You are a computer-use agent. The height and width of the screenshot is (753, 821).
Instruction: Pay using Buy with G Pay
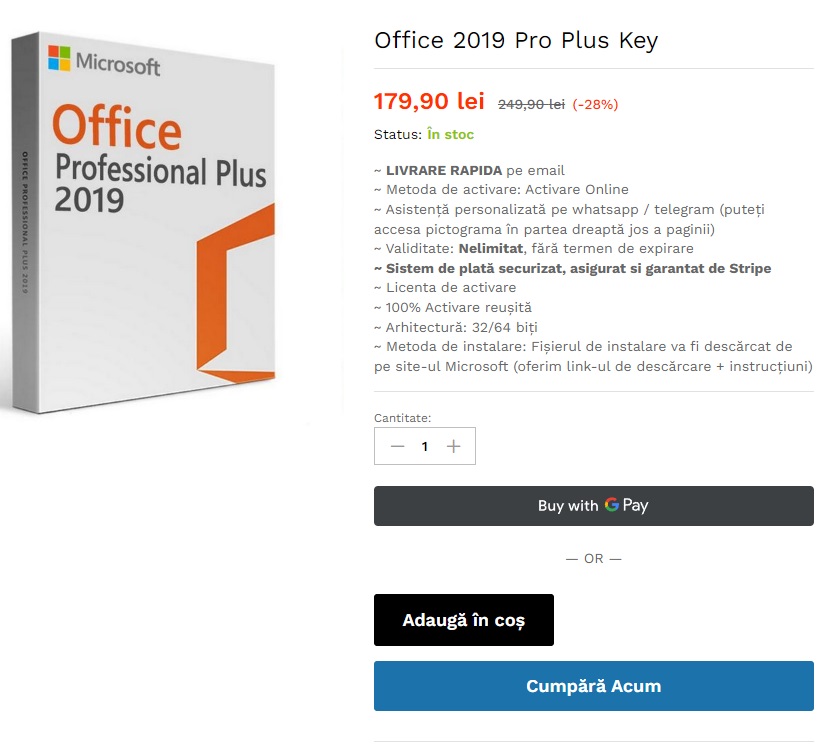click(593, 506)
